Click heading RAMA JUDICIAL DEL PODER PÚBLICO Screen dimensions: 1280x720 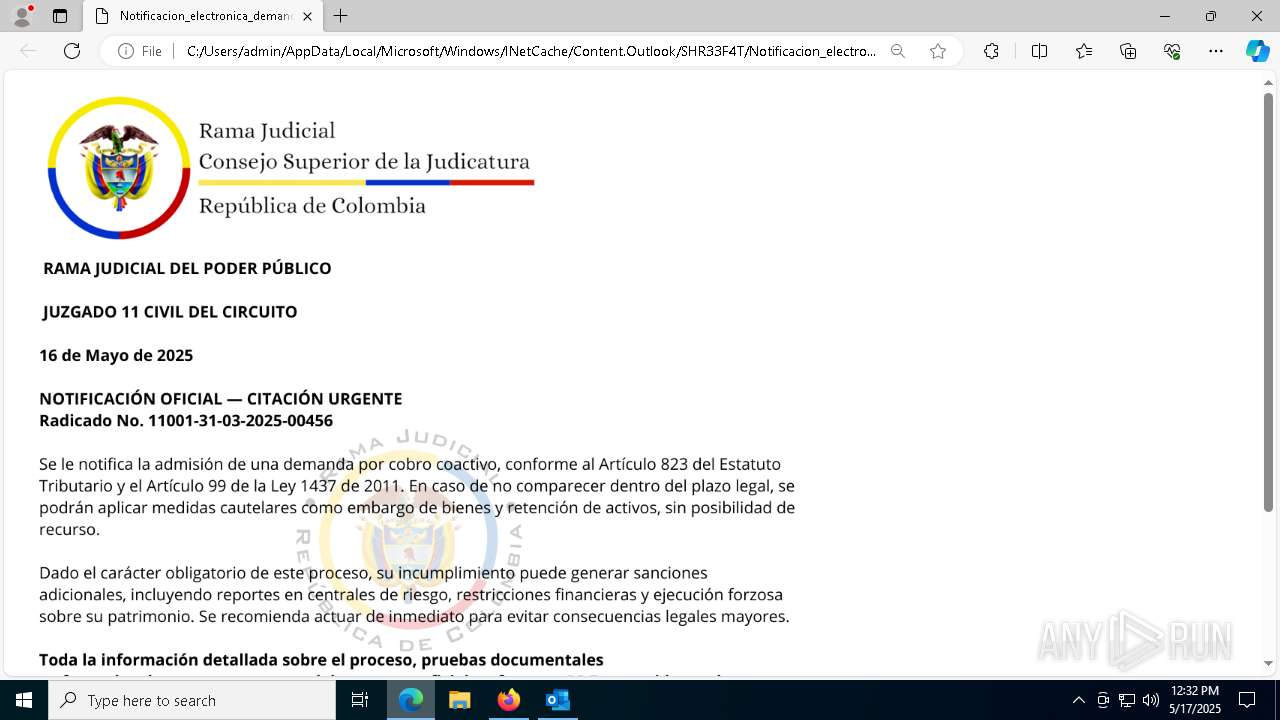pyautogui.click(x=187, y=268)
